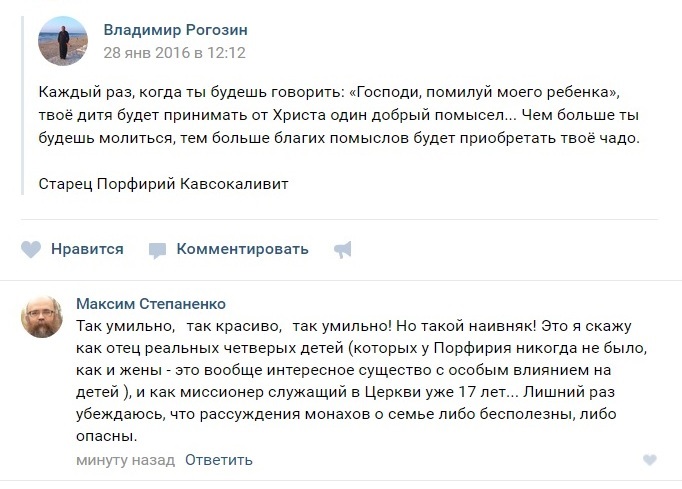Click the quote line beginning твоё дитя будет
The image size is (682, 489).
[x=338, y=115]
